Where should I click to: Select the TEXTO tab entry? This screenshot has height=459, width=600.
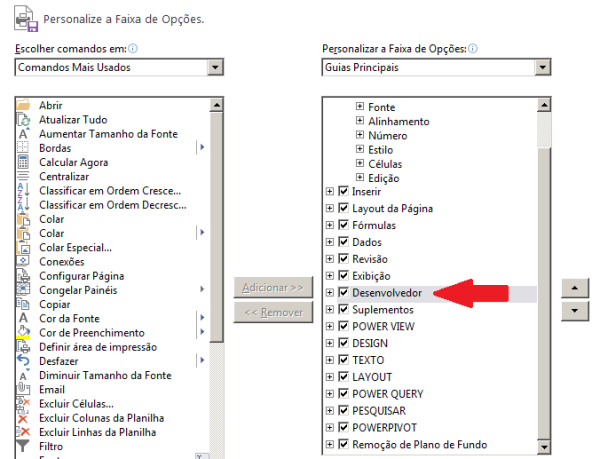point(368,360)
